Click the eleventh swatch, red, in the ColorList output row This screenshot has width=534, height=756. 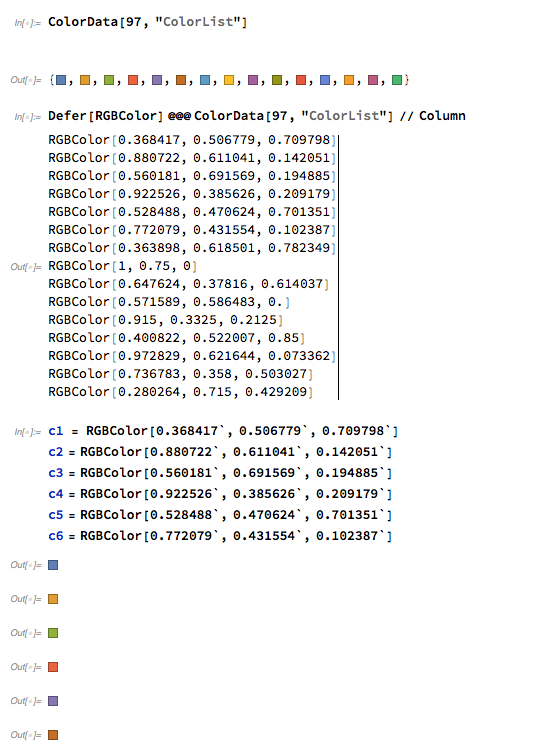(x=301, y=80)
